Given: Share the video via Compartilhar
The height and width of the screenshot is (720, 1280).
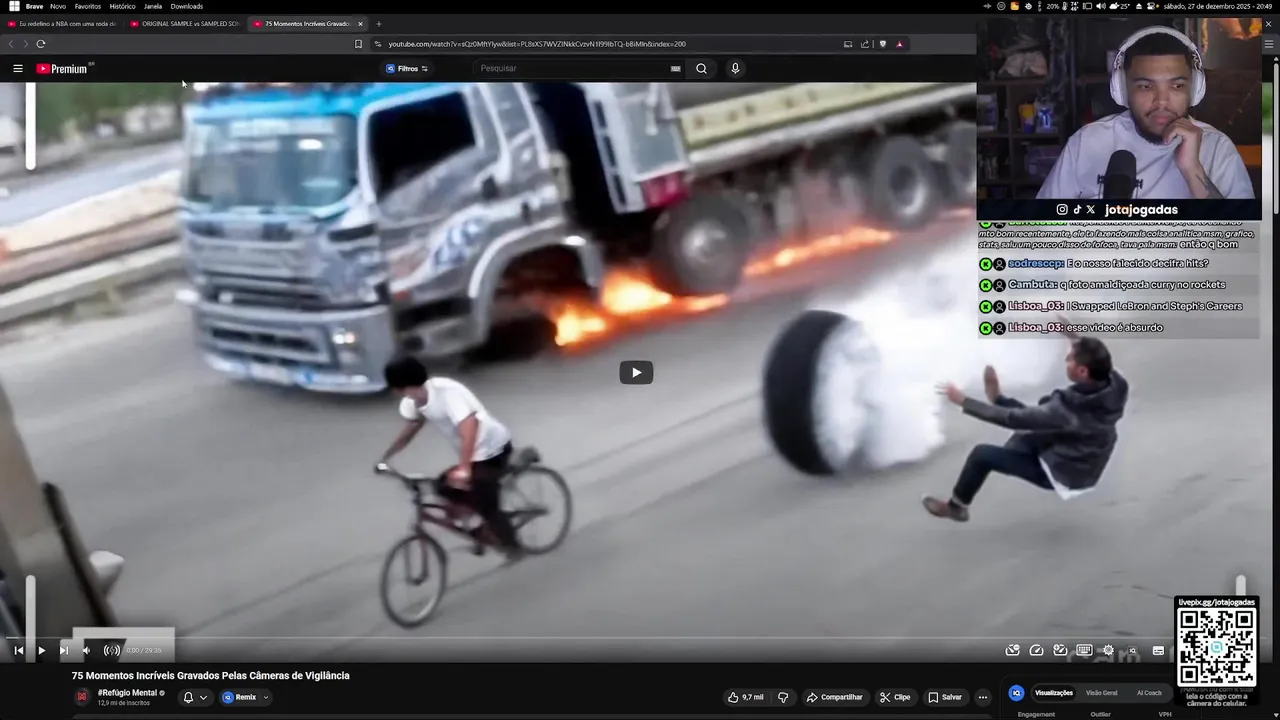Looking at the screenshot, I should (835, 697).
